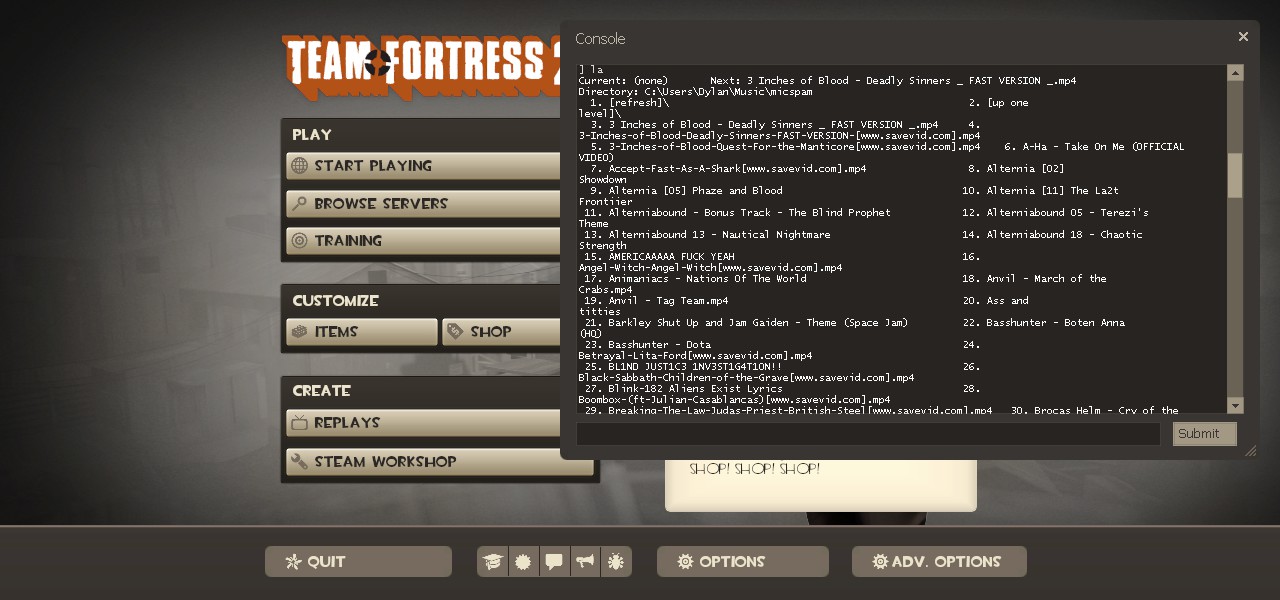Click the console scrollbar down arrow
Viewport: 1280px width, 600px height.
point(1235,405)
